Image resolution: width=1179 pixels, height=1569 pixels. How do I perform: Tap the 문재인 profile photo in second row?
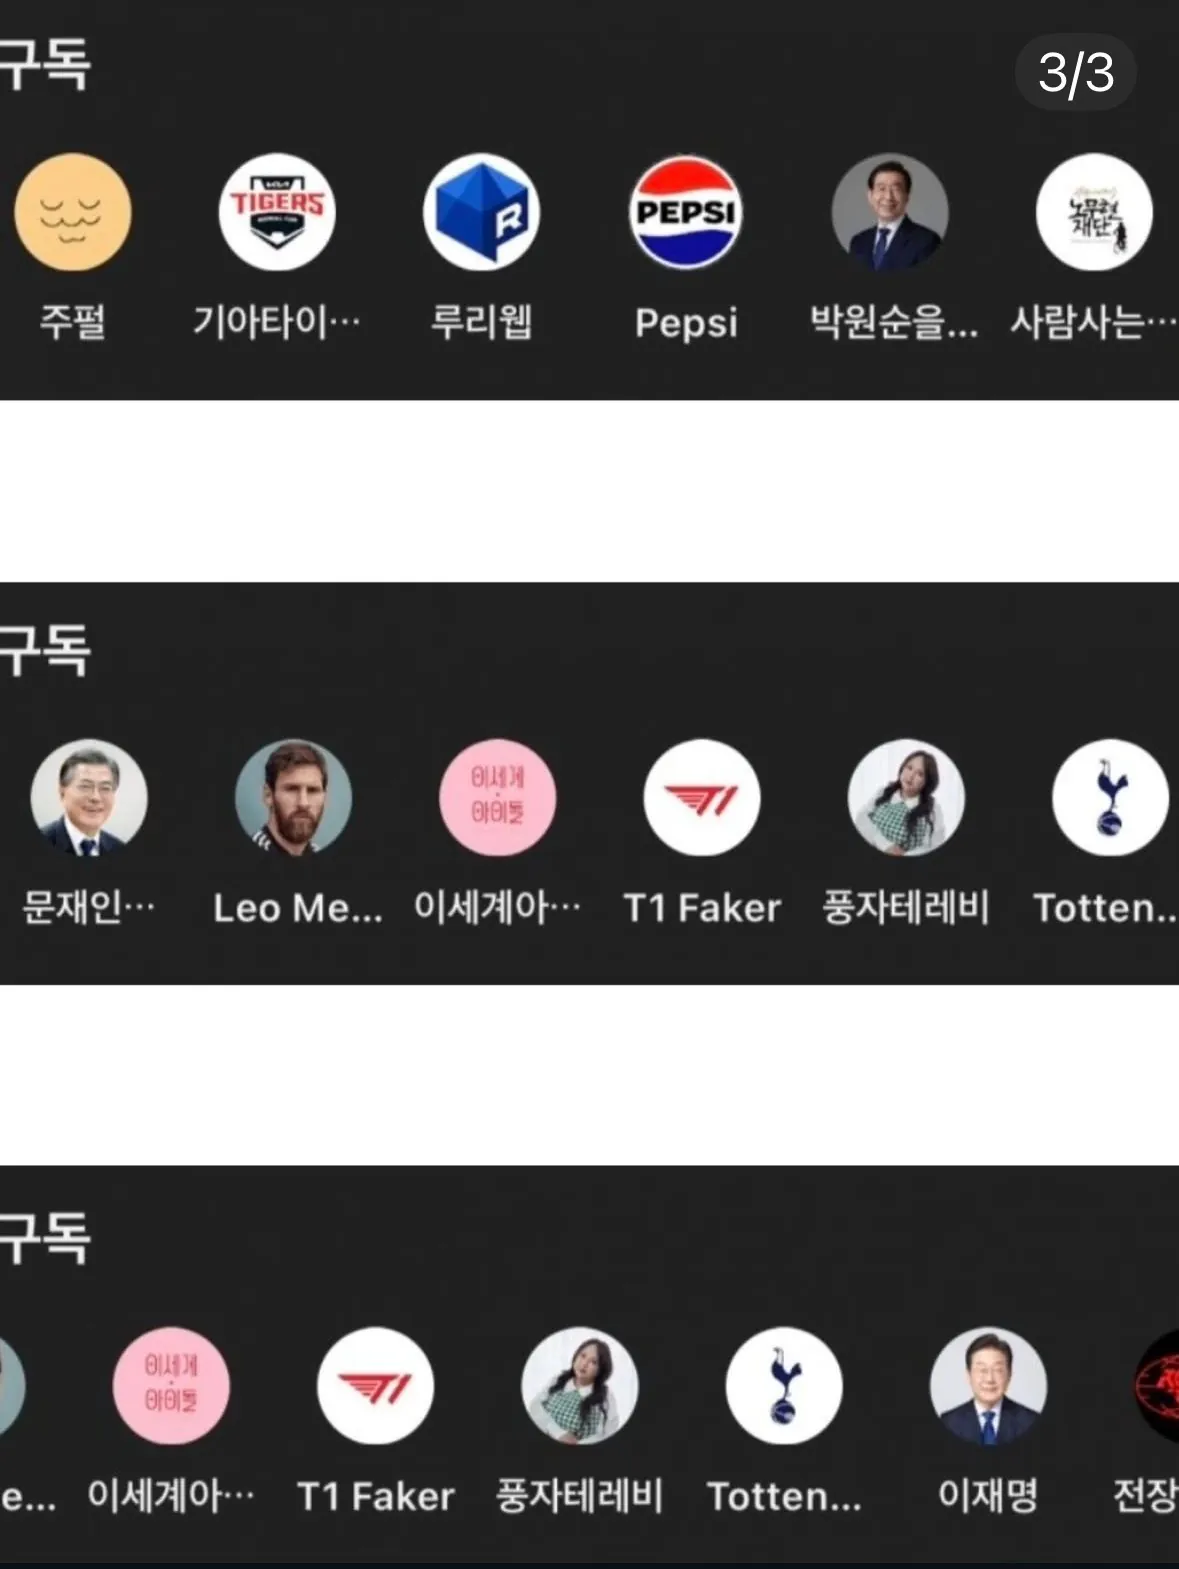pos(89,798)
